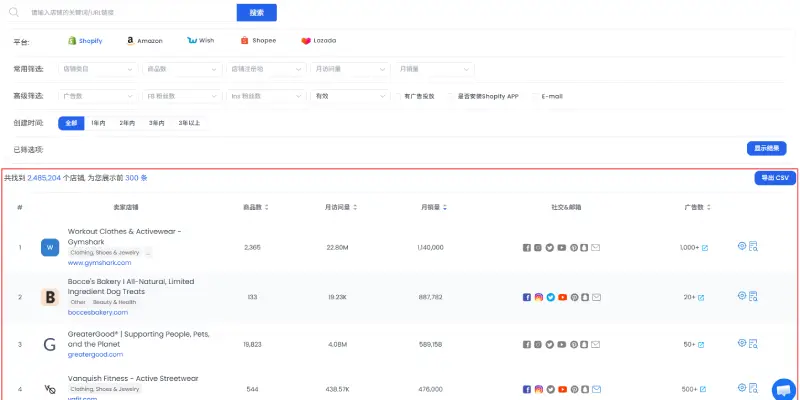
Task: Open Bocce's Bakery colored Instagram icon
Action: point(539,297)
